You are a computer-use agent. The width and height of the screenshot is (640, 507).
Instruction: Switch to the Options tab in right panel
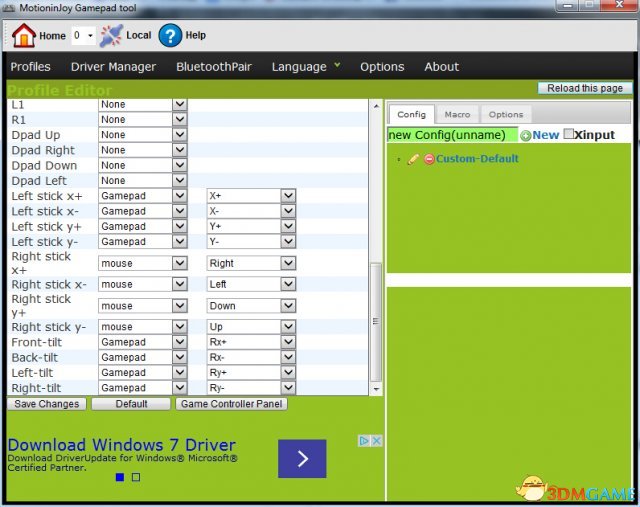point(506,115)
